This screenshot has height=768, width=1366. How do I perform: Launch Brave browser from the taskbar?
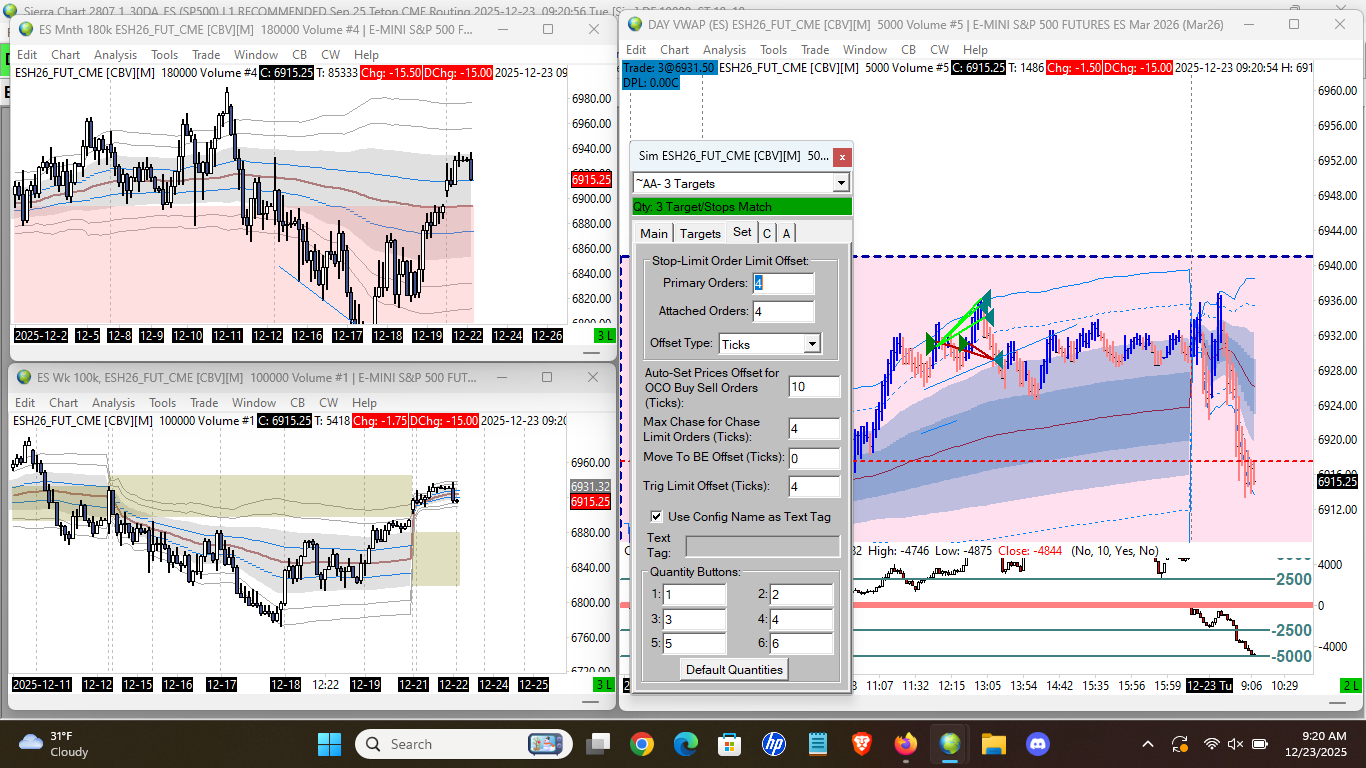(862, 744)
